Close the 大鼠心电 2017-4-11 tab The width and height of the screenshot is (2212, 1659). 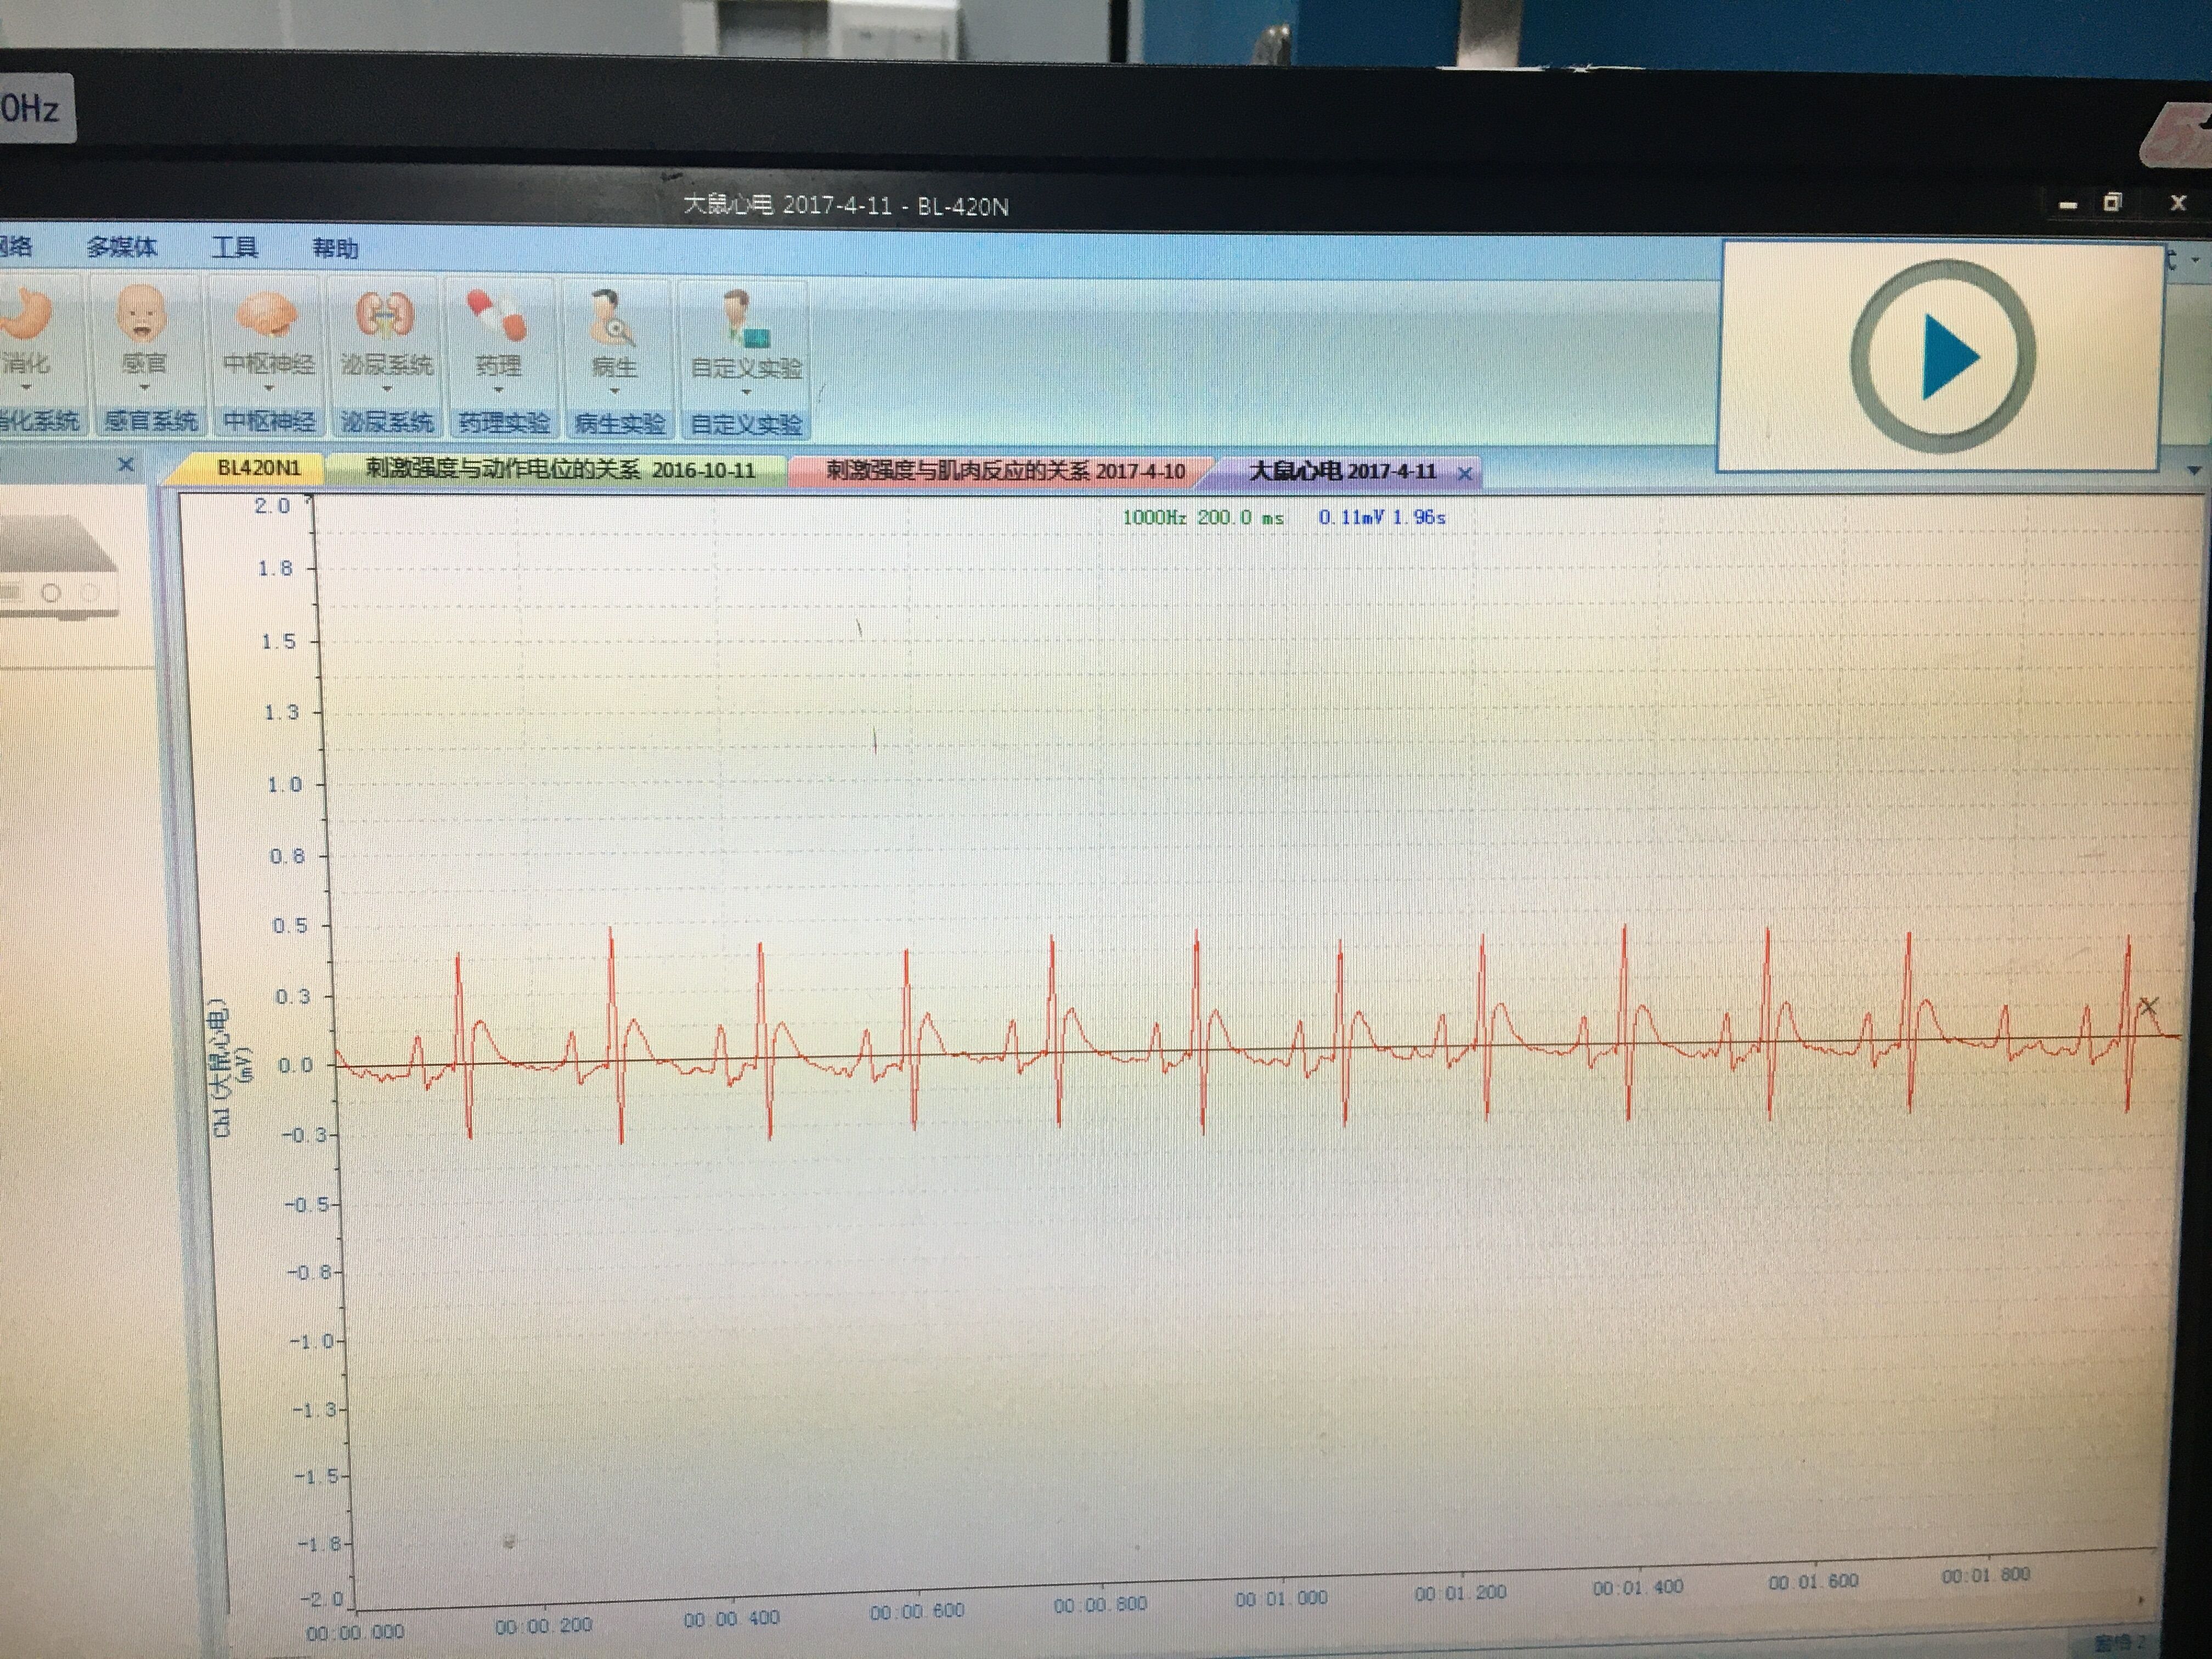1465,473
